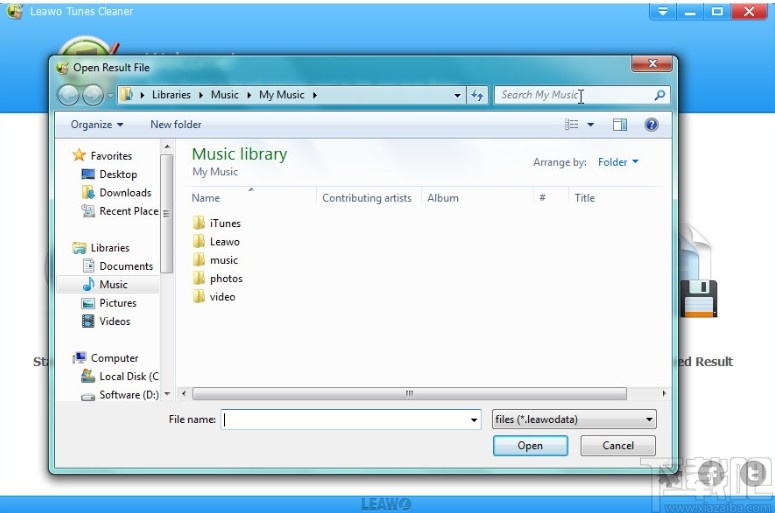Refresh the My Music folder view

point(477,95)
